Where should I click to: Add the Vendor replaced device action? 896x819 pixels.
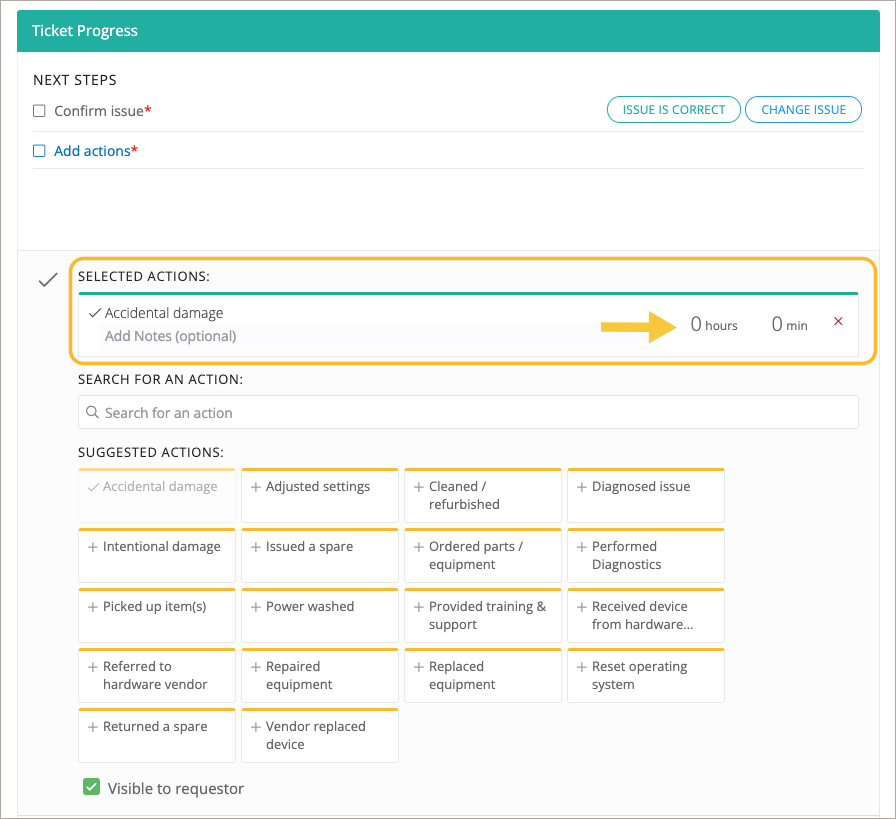tap(319, 736)
